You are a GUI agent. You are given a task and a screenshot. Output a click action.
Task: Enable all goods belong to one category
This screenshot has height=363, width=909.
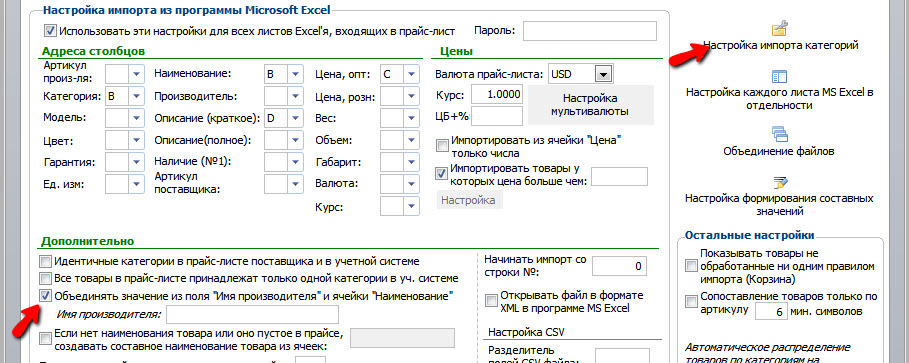click(x=45, y=278)
